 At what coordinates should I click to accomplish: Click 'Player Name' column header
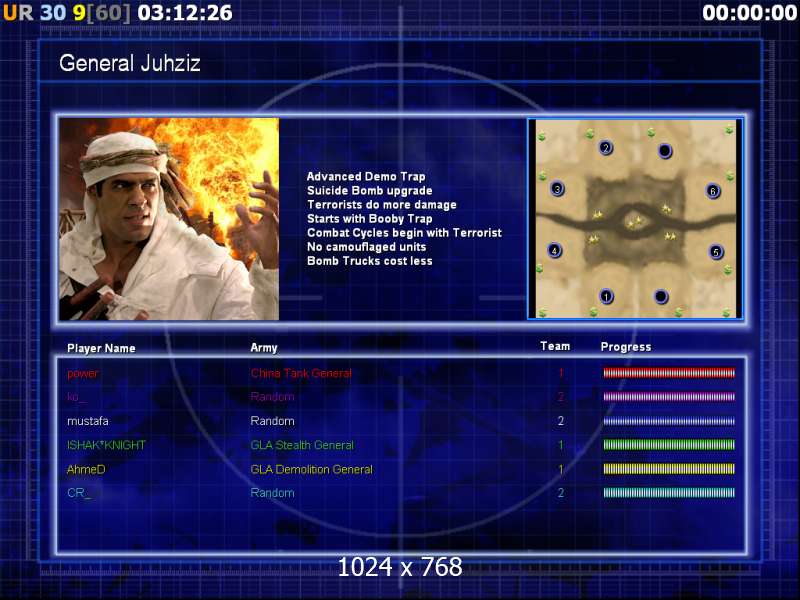click(101, 348)
